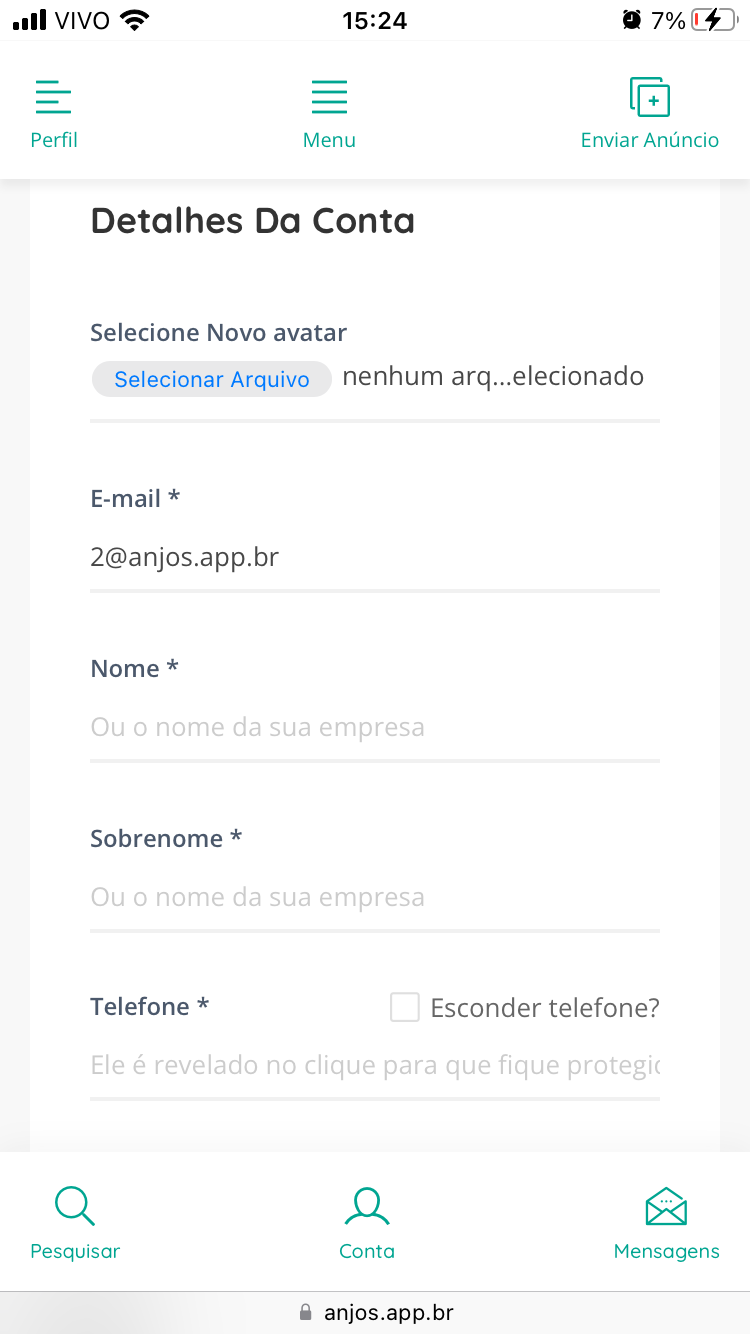750x1334 pixels.
Task: Tap the alarm clock status icon
Action: coord(631,20)
